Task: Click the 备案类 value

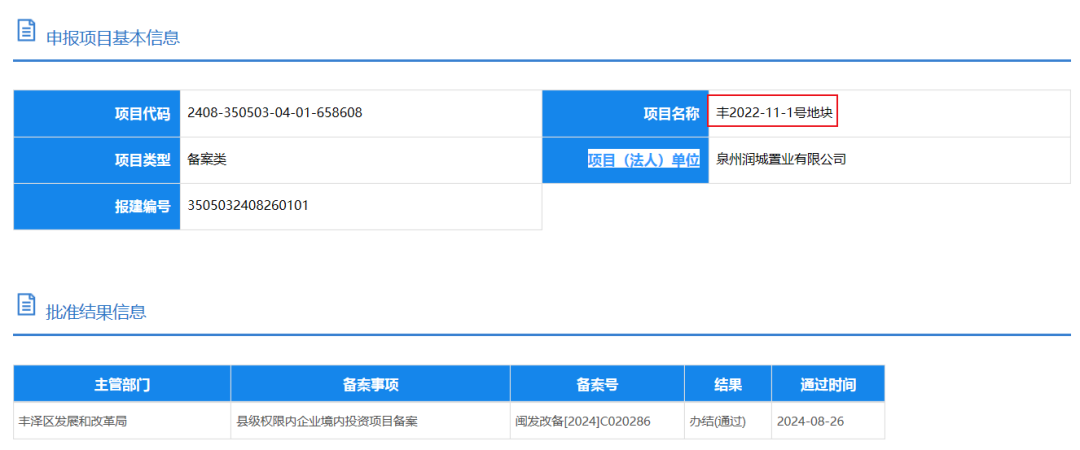Action: click(x=207, y=160)
